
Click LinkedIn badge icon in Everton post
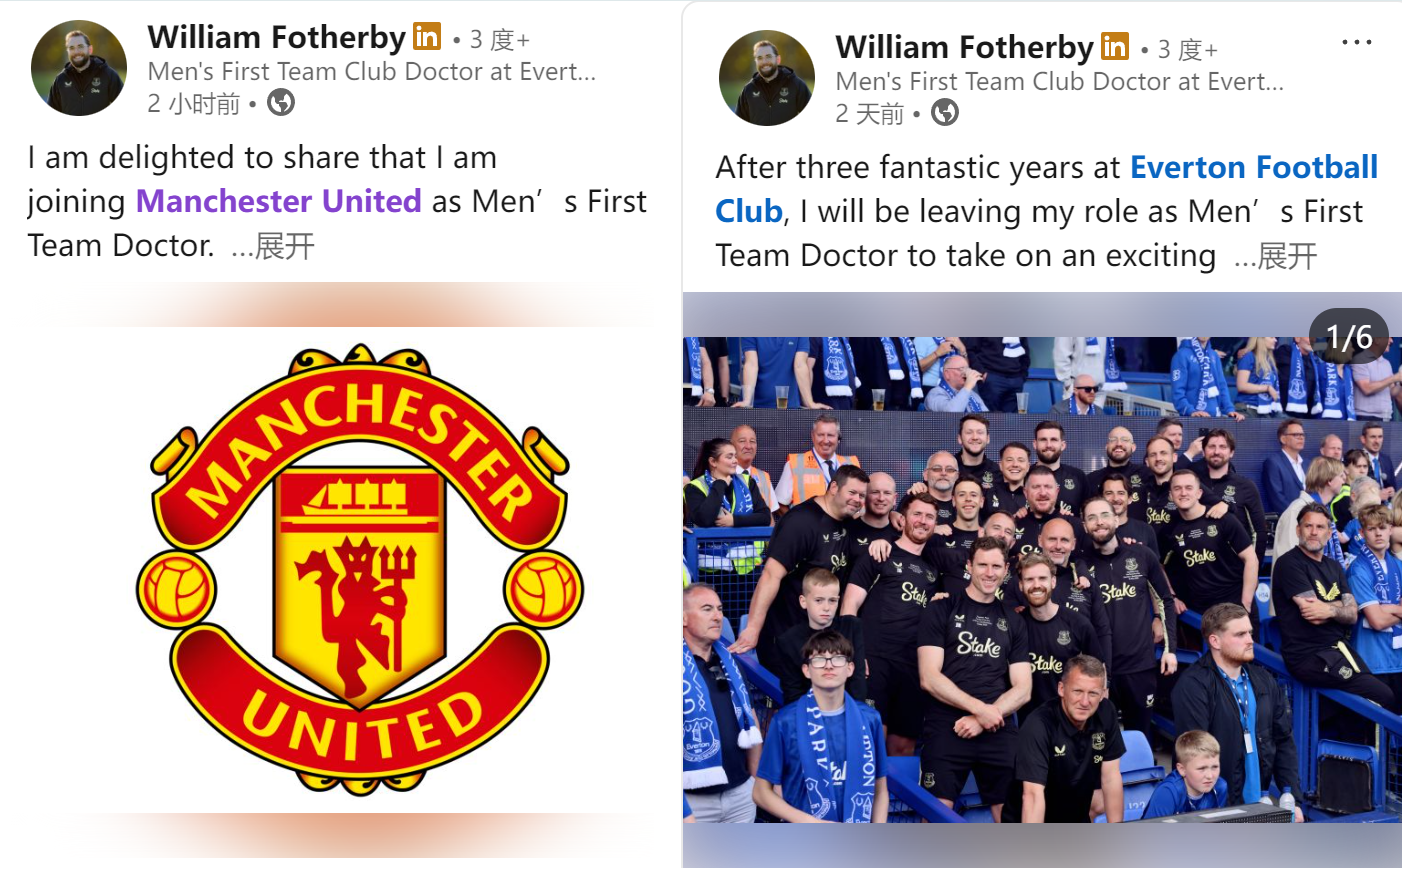click(x=1115, y=47)
